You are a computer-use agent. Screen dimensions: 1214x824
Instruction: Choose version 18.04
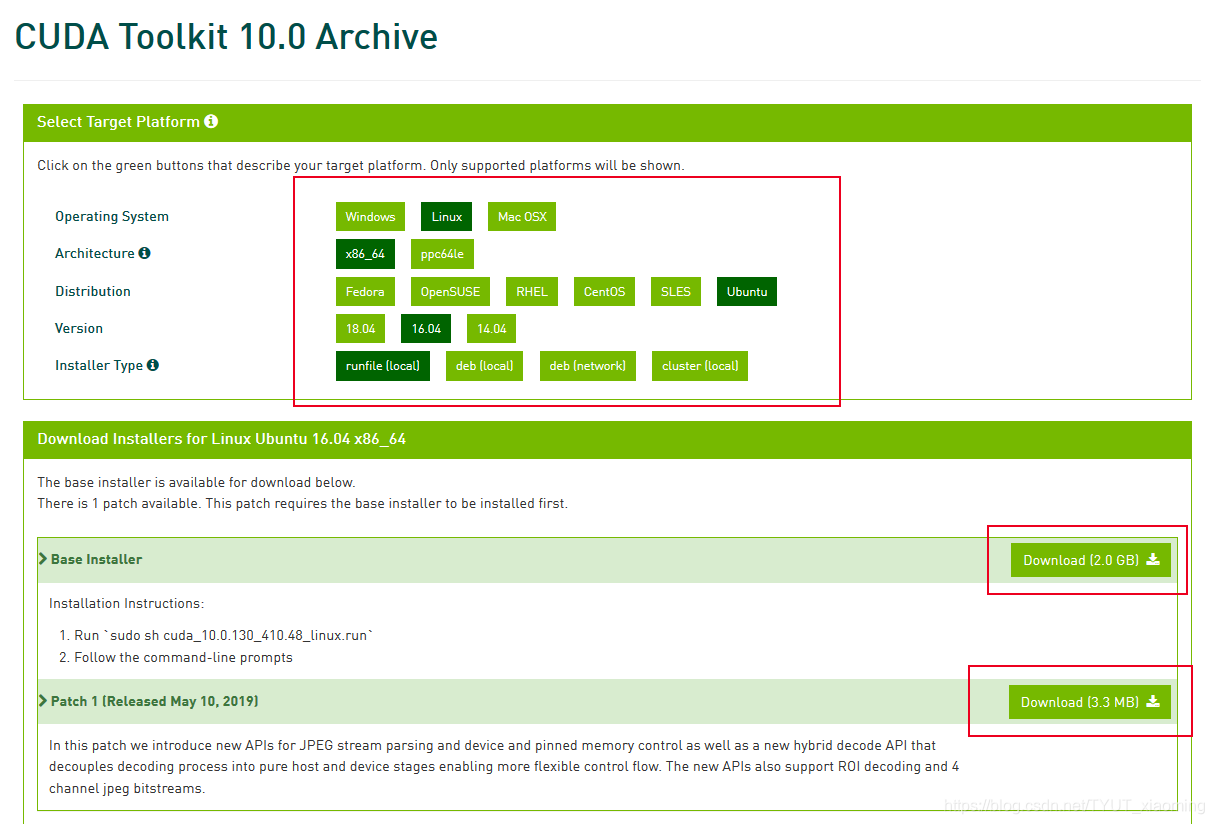click(x=360, y=329)
